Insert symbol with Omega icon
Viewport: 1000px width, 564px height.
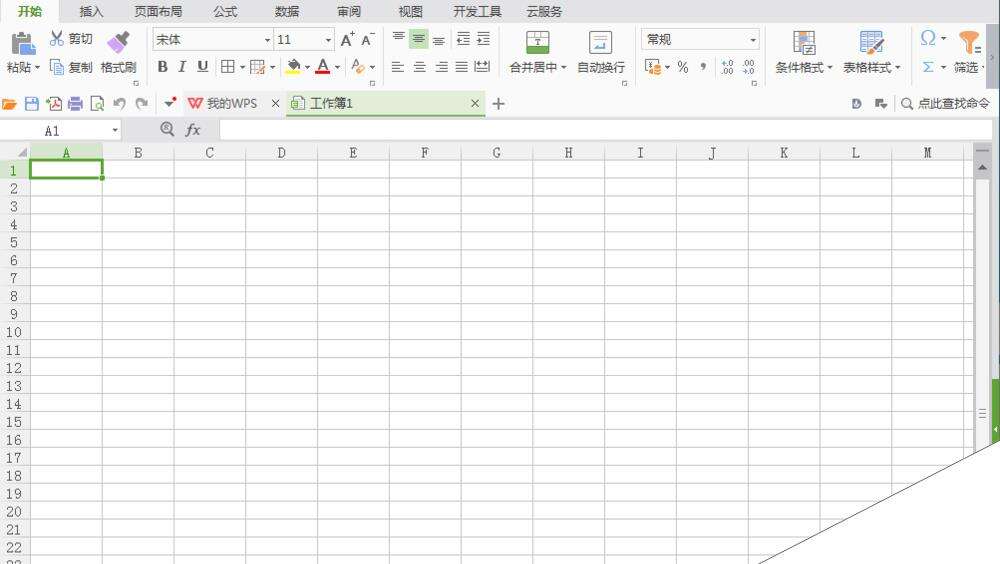point(928,38)
